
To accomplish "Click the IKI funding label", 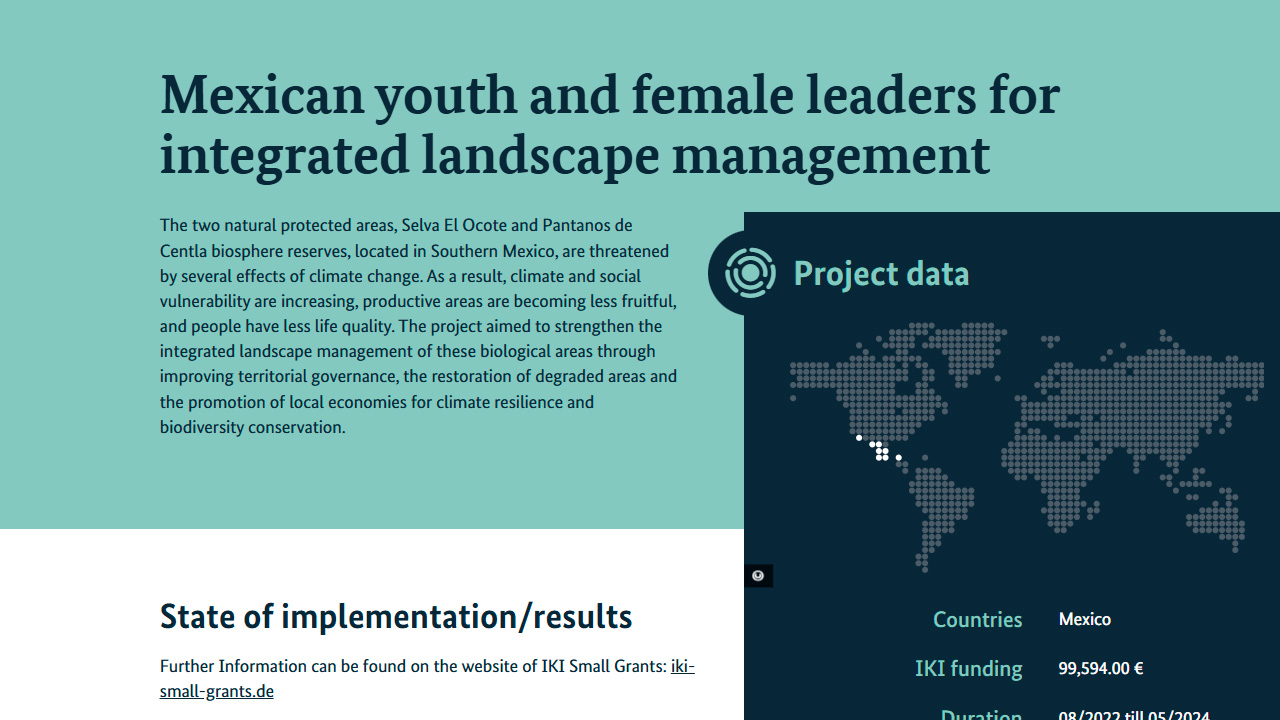I will pos(968,668).
